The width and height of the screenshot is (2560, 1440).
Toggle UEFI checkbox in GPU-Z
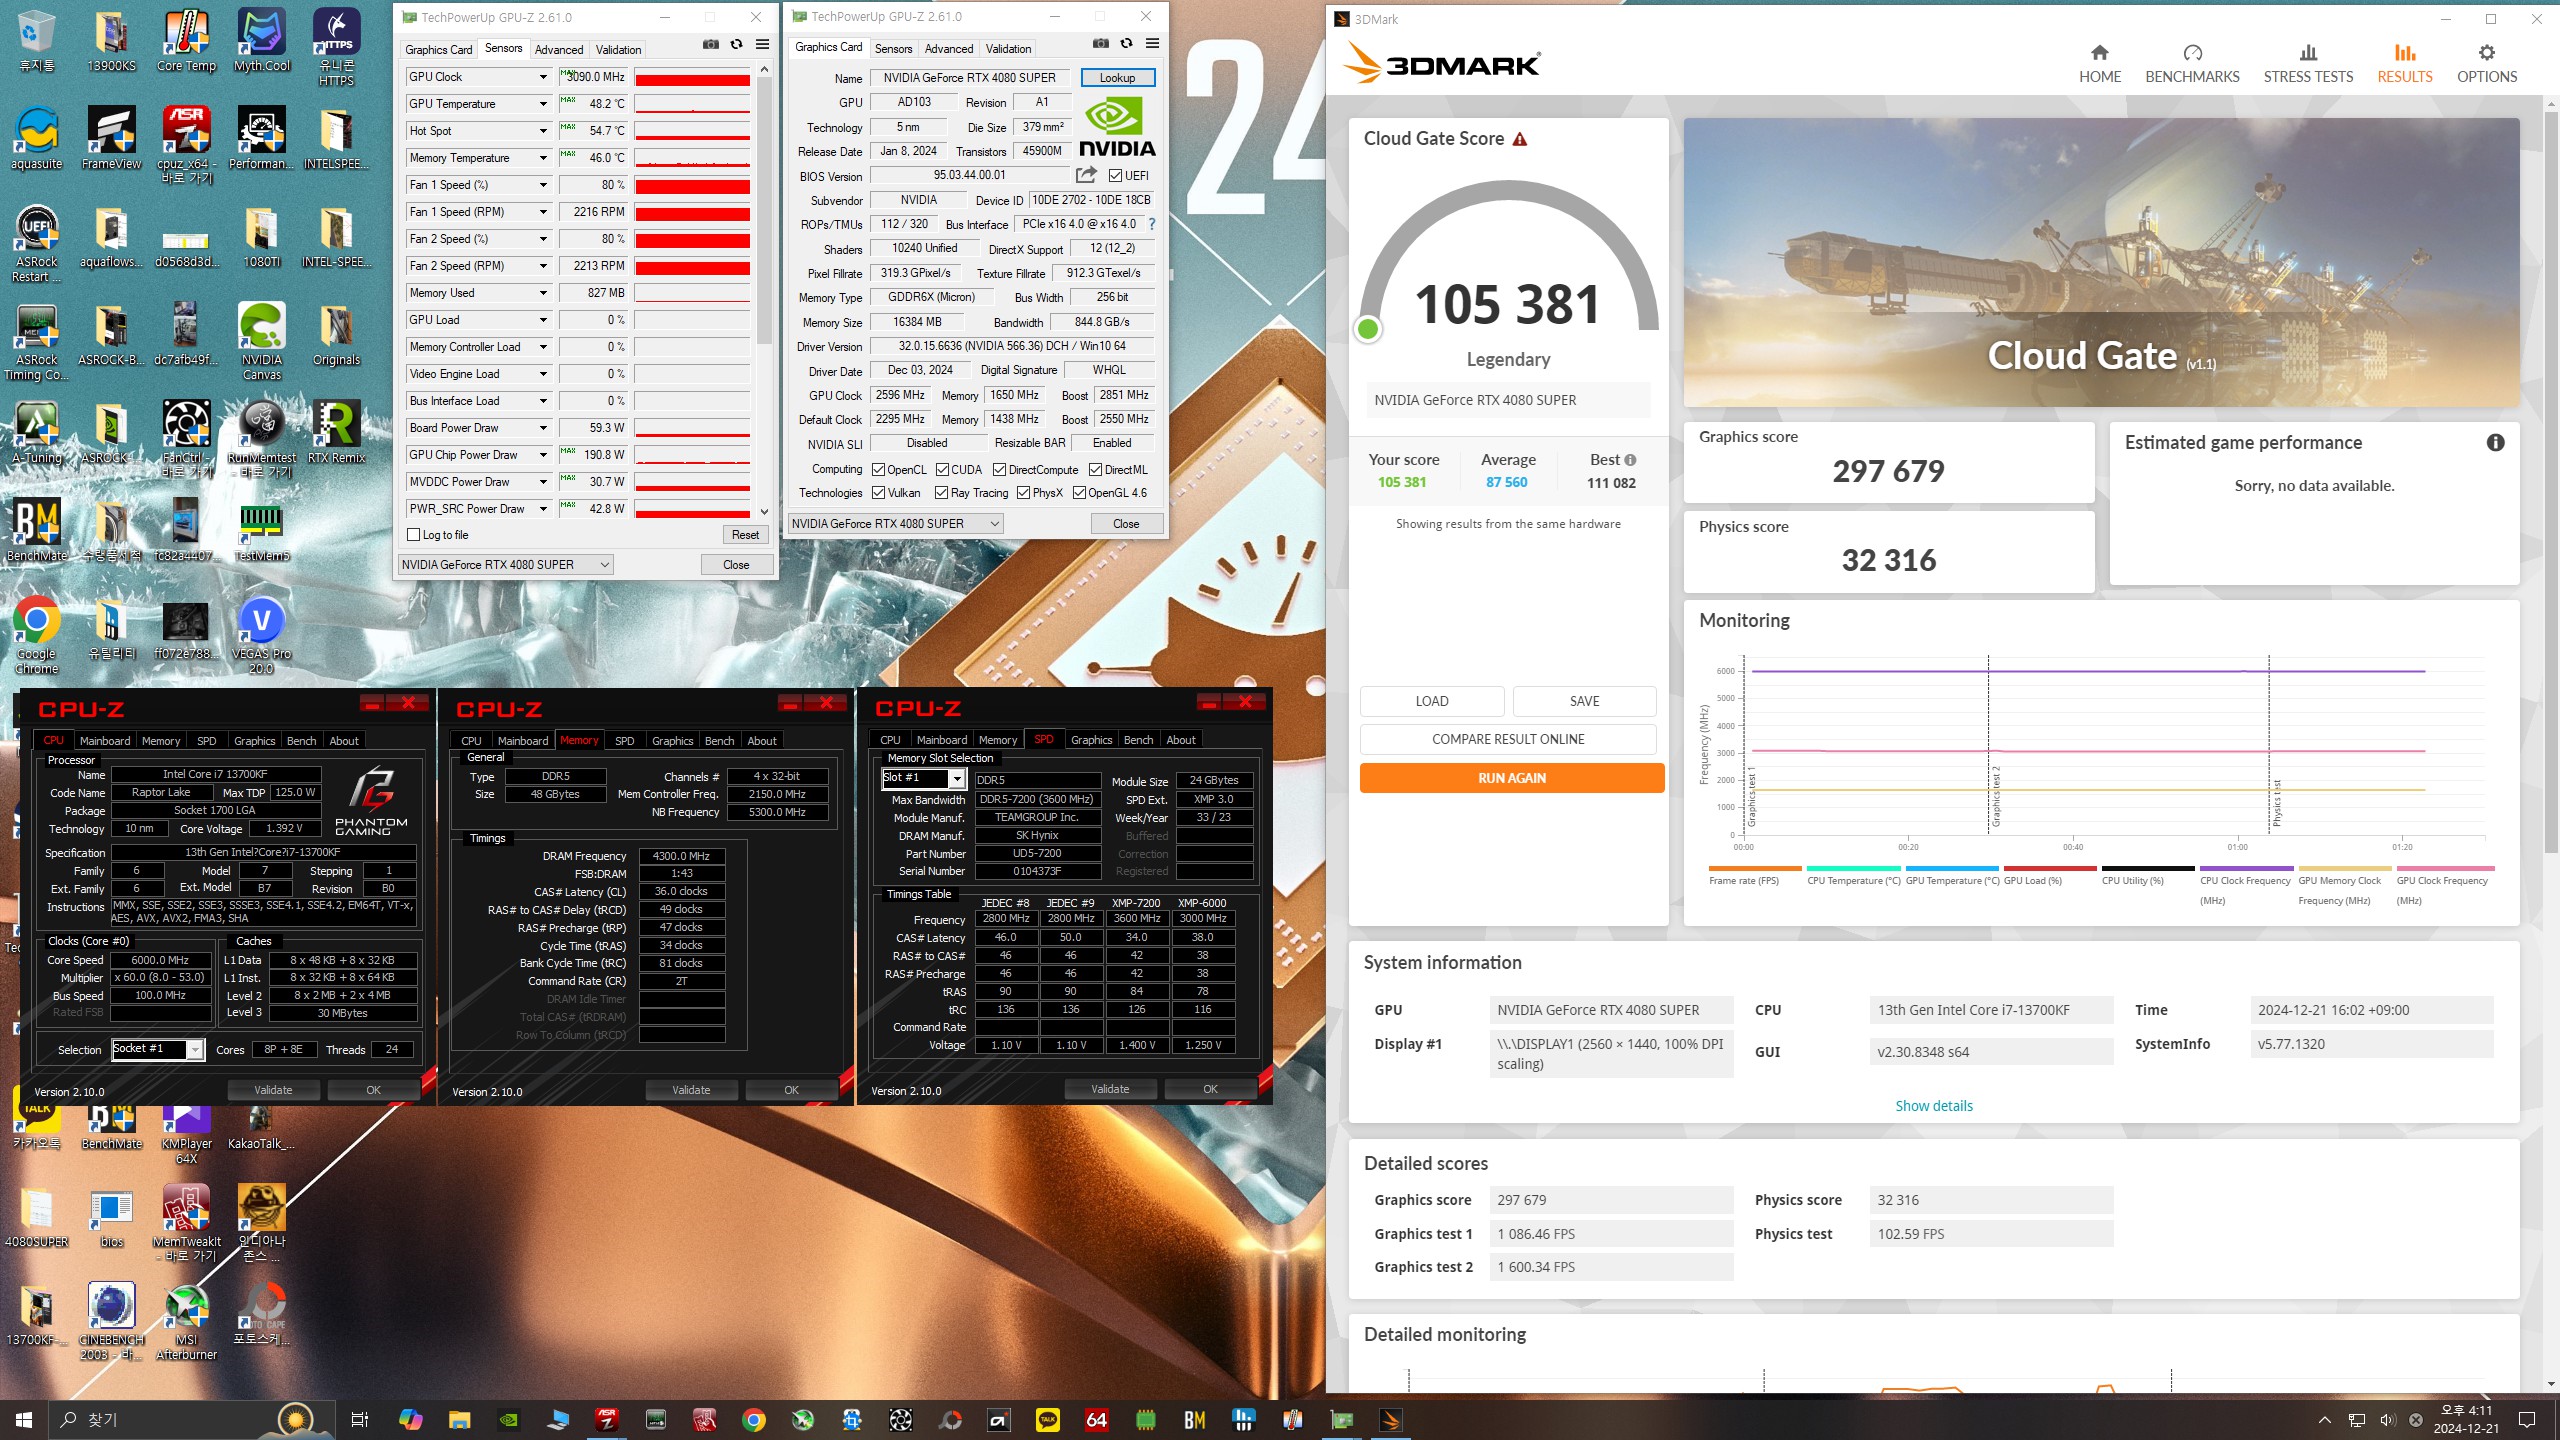pos(1115,176)
